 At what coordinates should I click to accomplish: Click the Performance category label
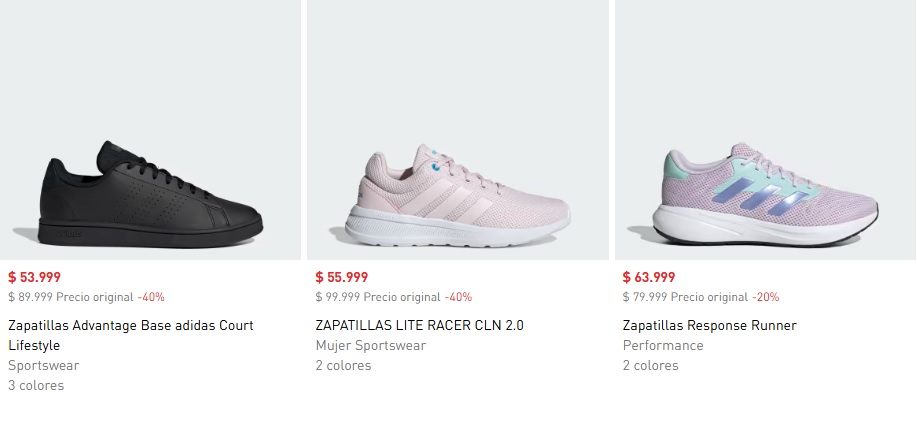pyautogui.click(x=663, y=346)
